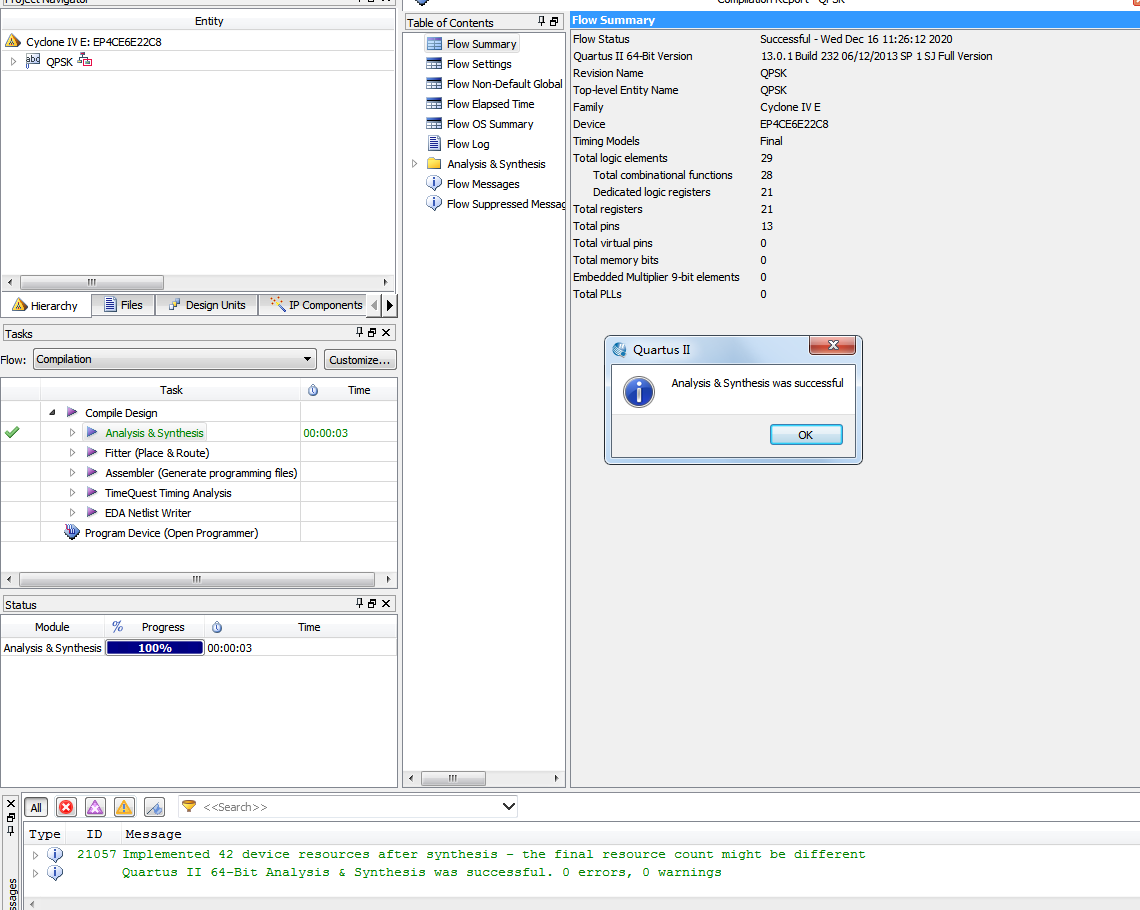Click the Analysis & Synthesis progress bar
This screenshot has height=910, width=1140.
pyautogui.click(x=155, y=648)
